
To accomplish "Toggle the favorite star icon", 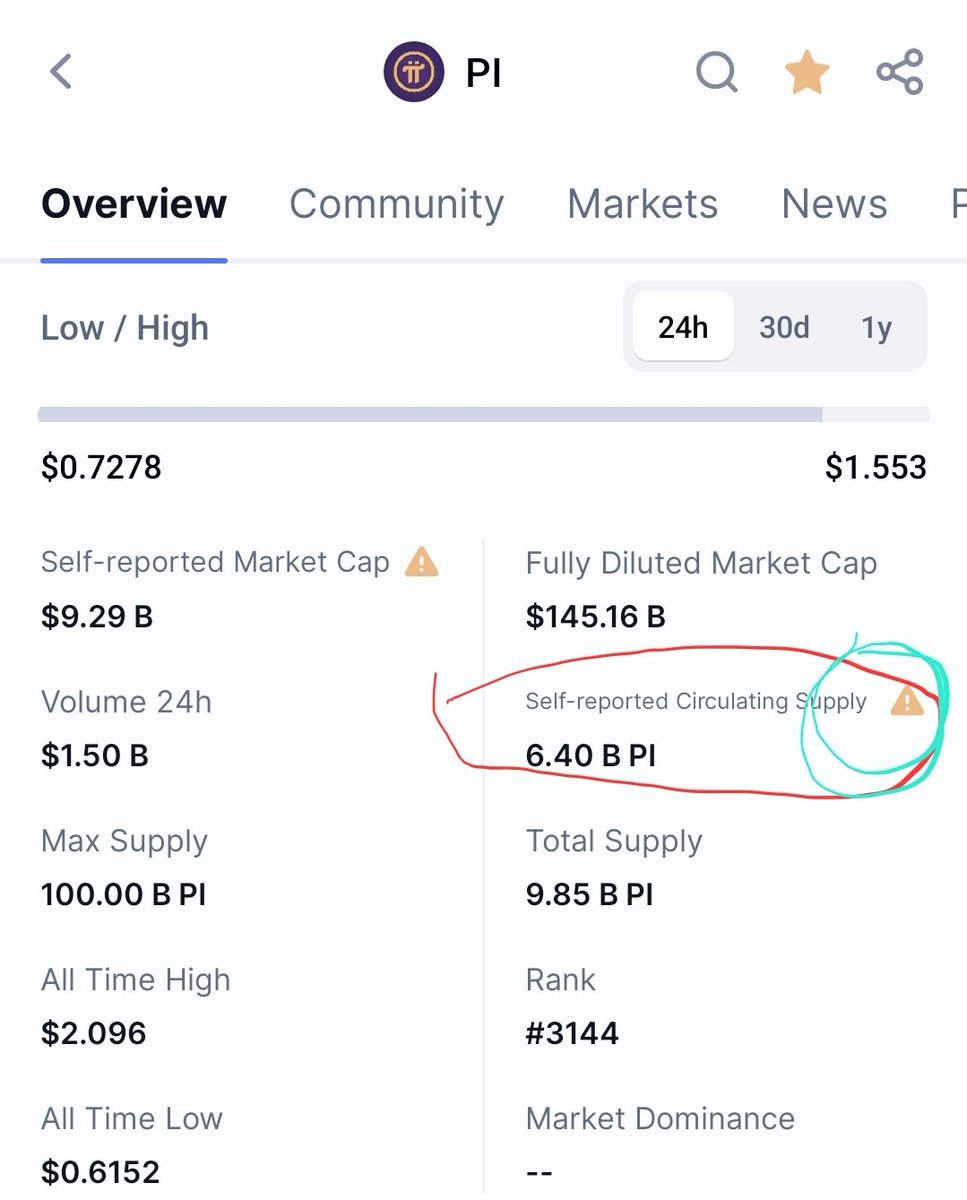I will click(x=806, y=73).
